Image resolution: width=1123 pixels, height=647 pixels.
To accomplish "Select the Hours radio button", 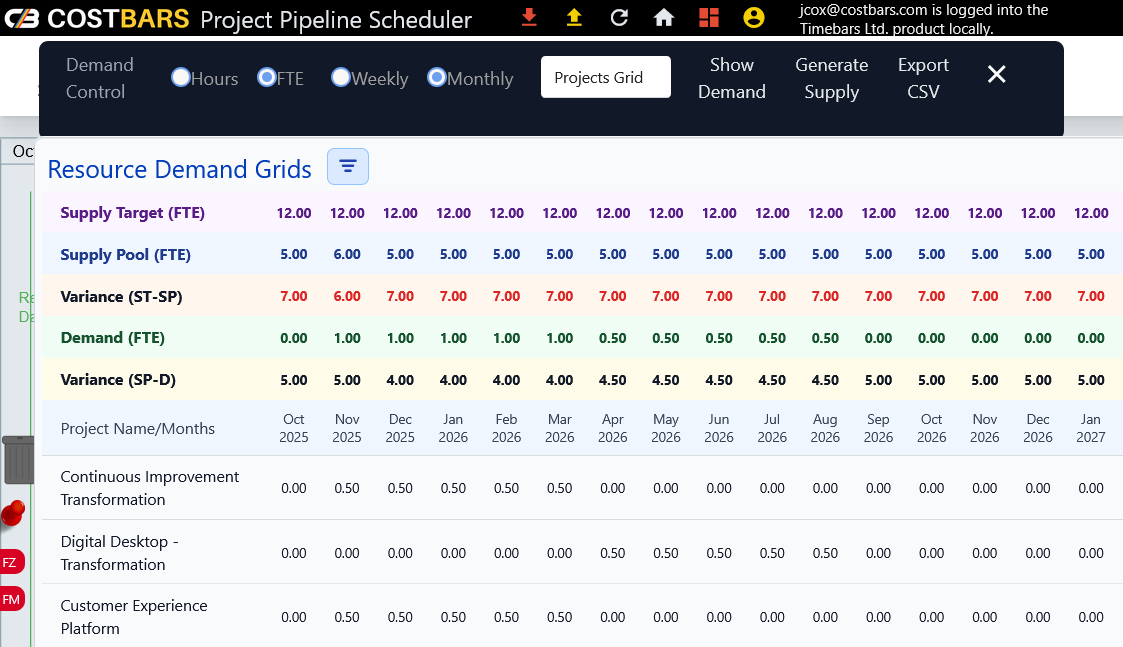I will [181, 77].
